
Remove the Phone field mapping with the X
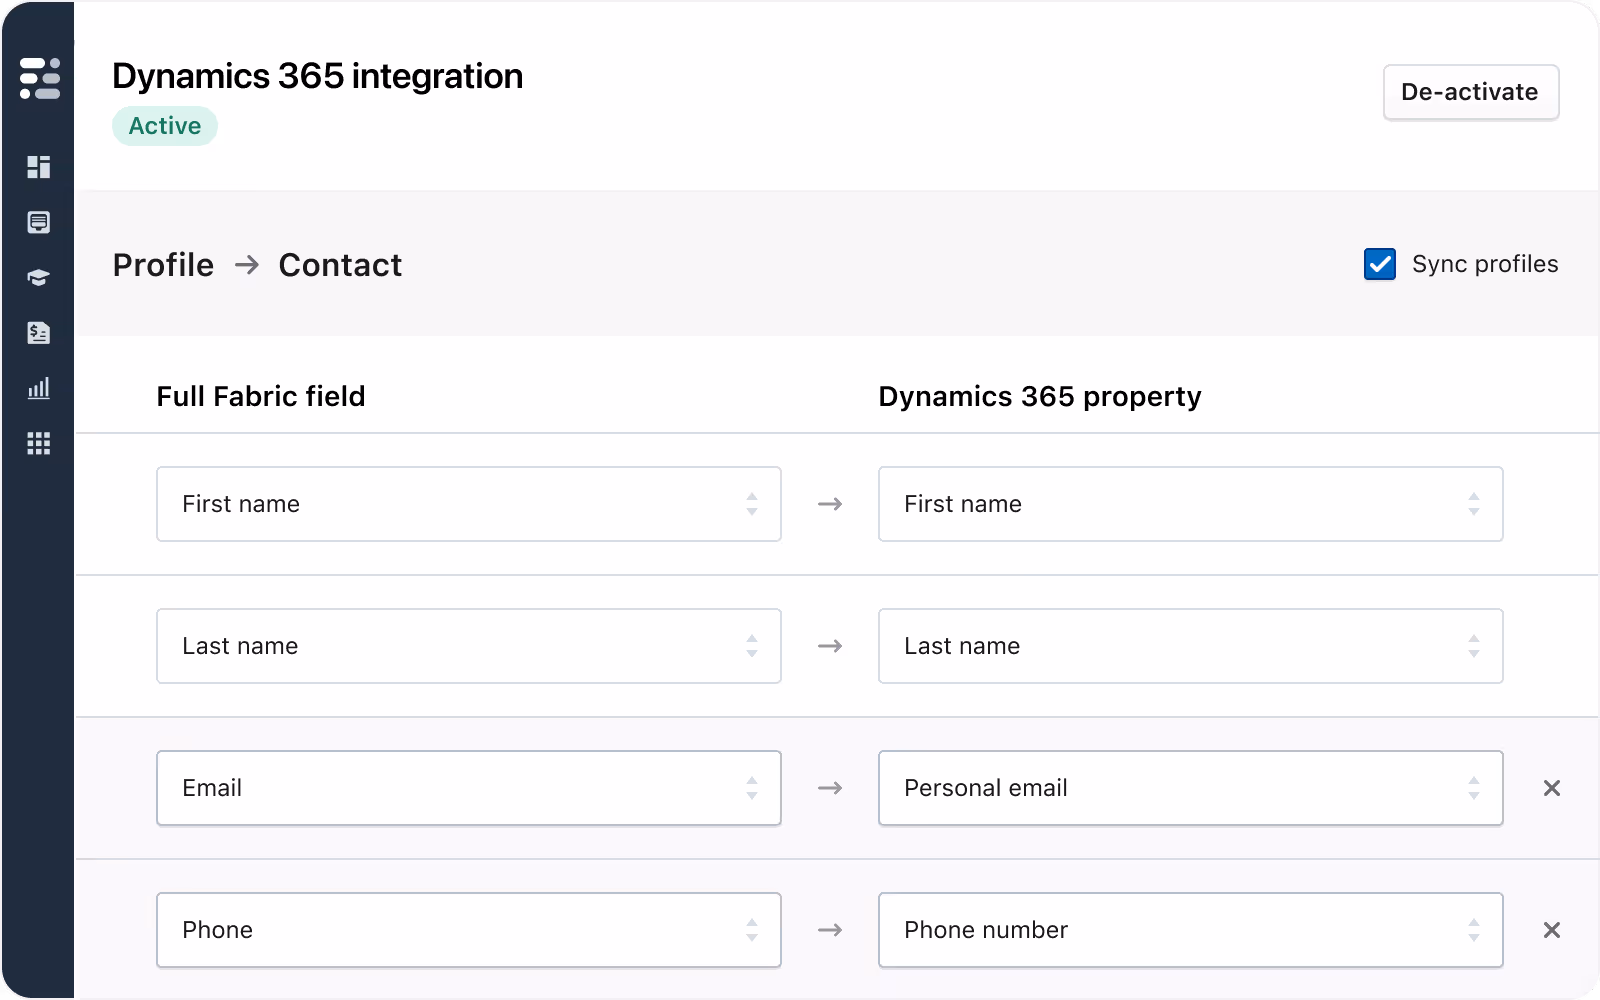point(1551,930)
